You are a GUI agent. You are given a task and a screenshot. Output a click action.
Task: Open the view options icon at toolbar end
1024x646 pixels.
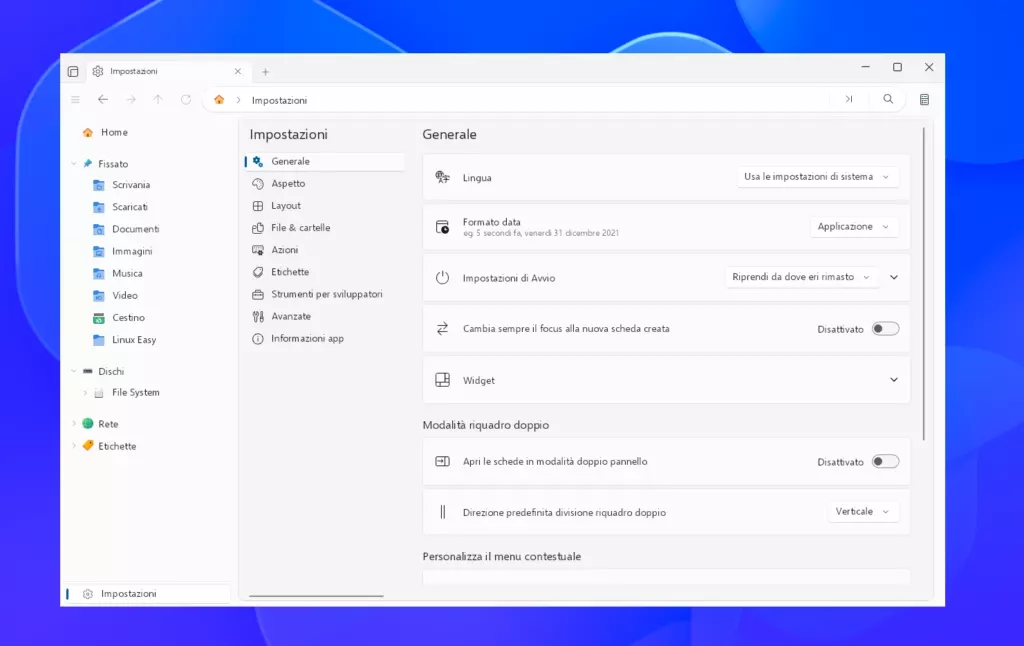924,99
